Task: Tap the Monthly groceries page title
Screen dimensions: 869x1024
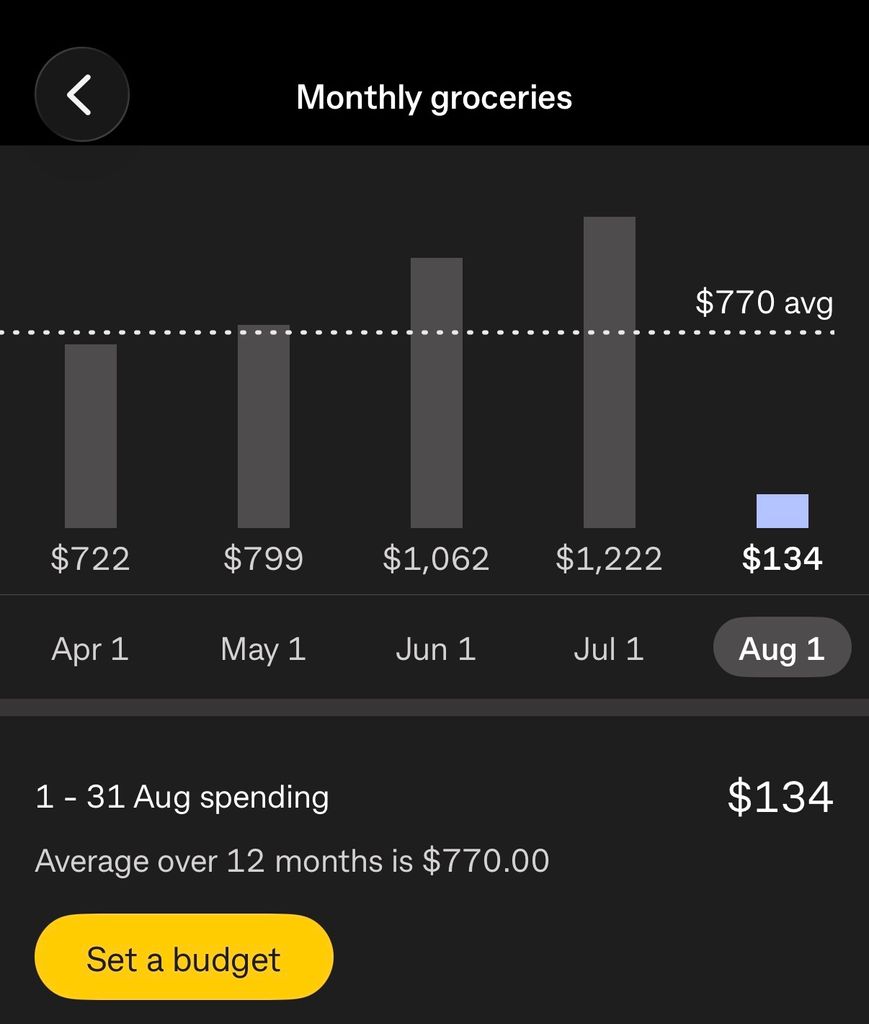Action: click(x=434, y=98)
